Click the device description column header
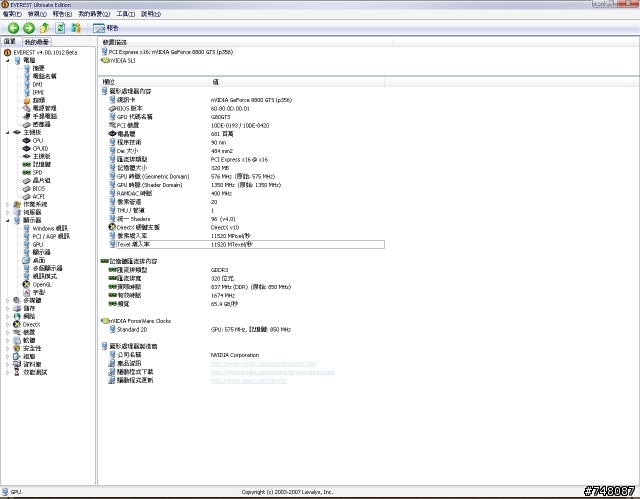The height and width of the screenshot is (499, 640). click(x=246, y=42)
